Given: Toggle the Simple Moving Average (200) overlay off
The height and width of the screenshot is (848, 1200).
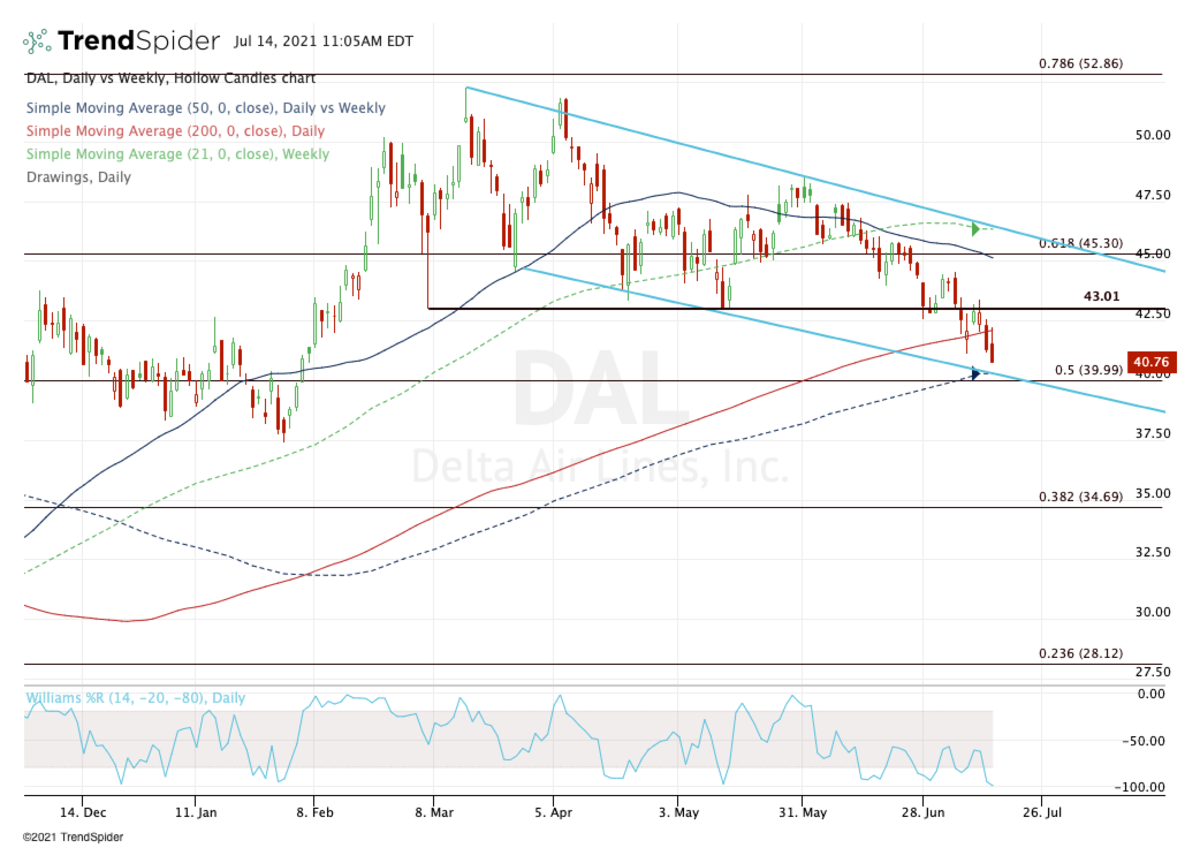Looking at the screenshot, I should tap(173, 130).
